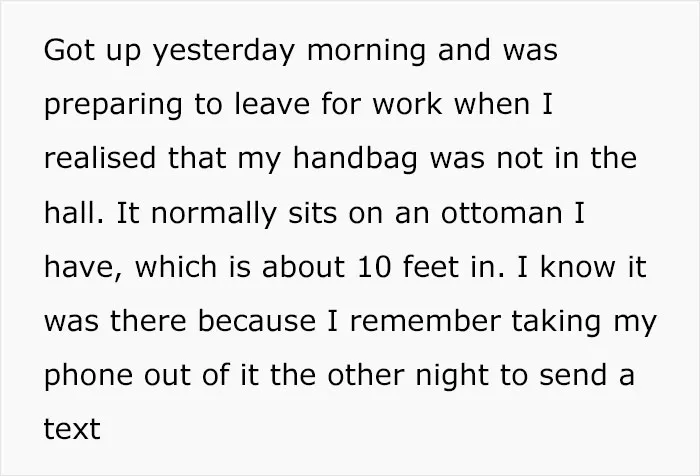Click the word 'morning' in the first line
This screenshot has height=476, width=700.
point(366,50)
